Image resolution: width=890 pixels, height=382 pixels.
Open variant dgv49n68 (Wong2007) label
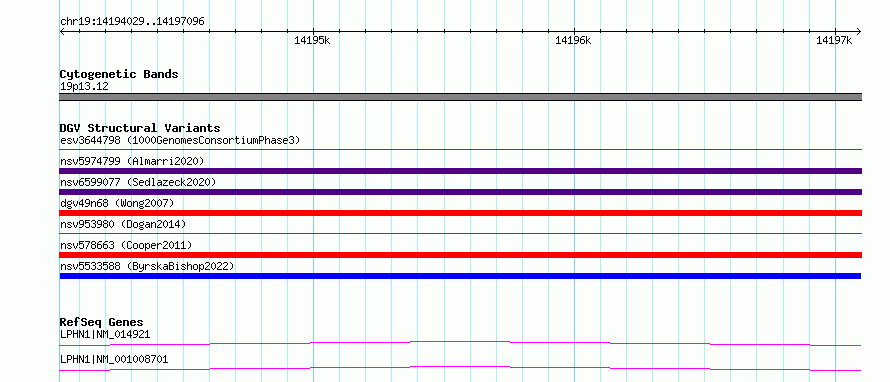click(117, 203)
